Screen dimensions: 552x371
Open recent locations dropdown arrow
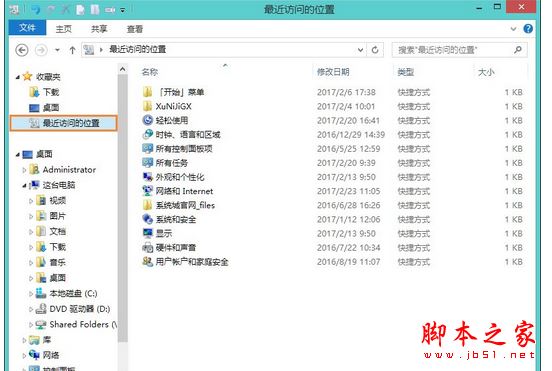(x=57, y=50)
